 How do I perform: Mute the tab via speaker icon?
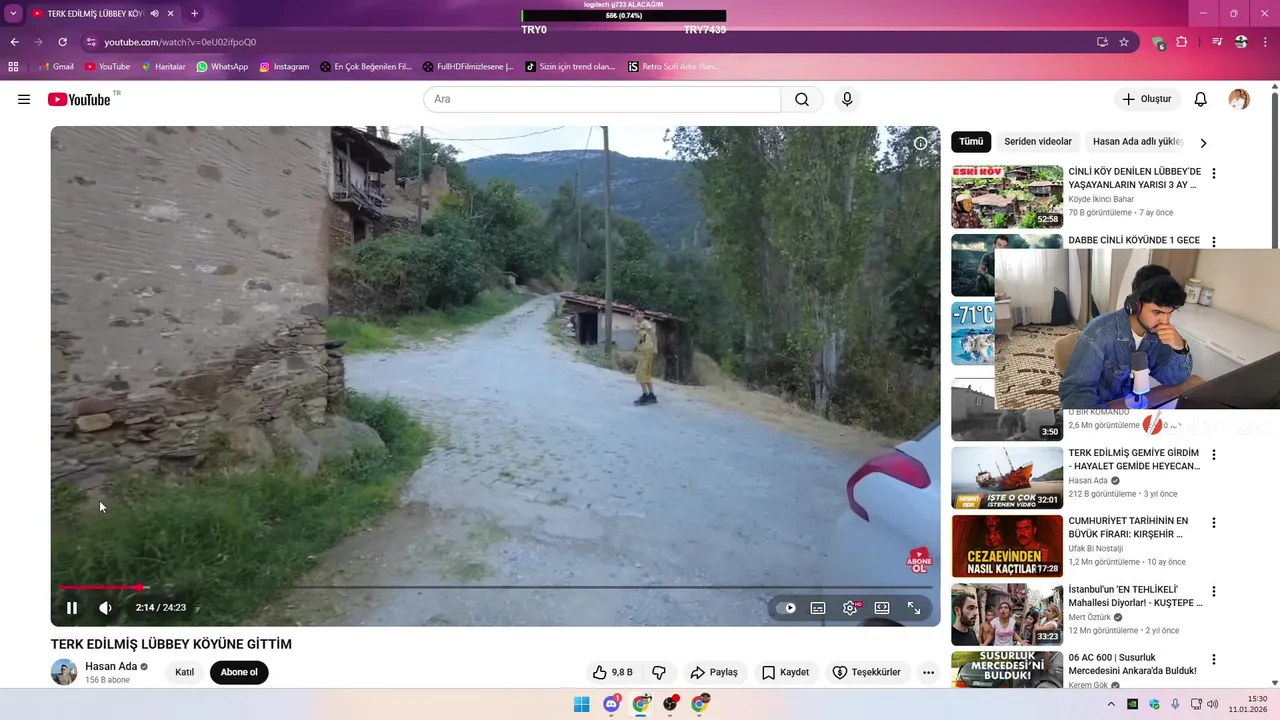pyautogui.click(x=155, y=14)
